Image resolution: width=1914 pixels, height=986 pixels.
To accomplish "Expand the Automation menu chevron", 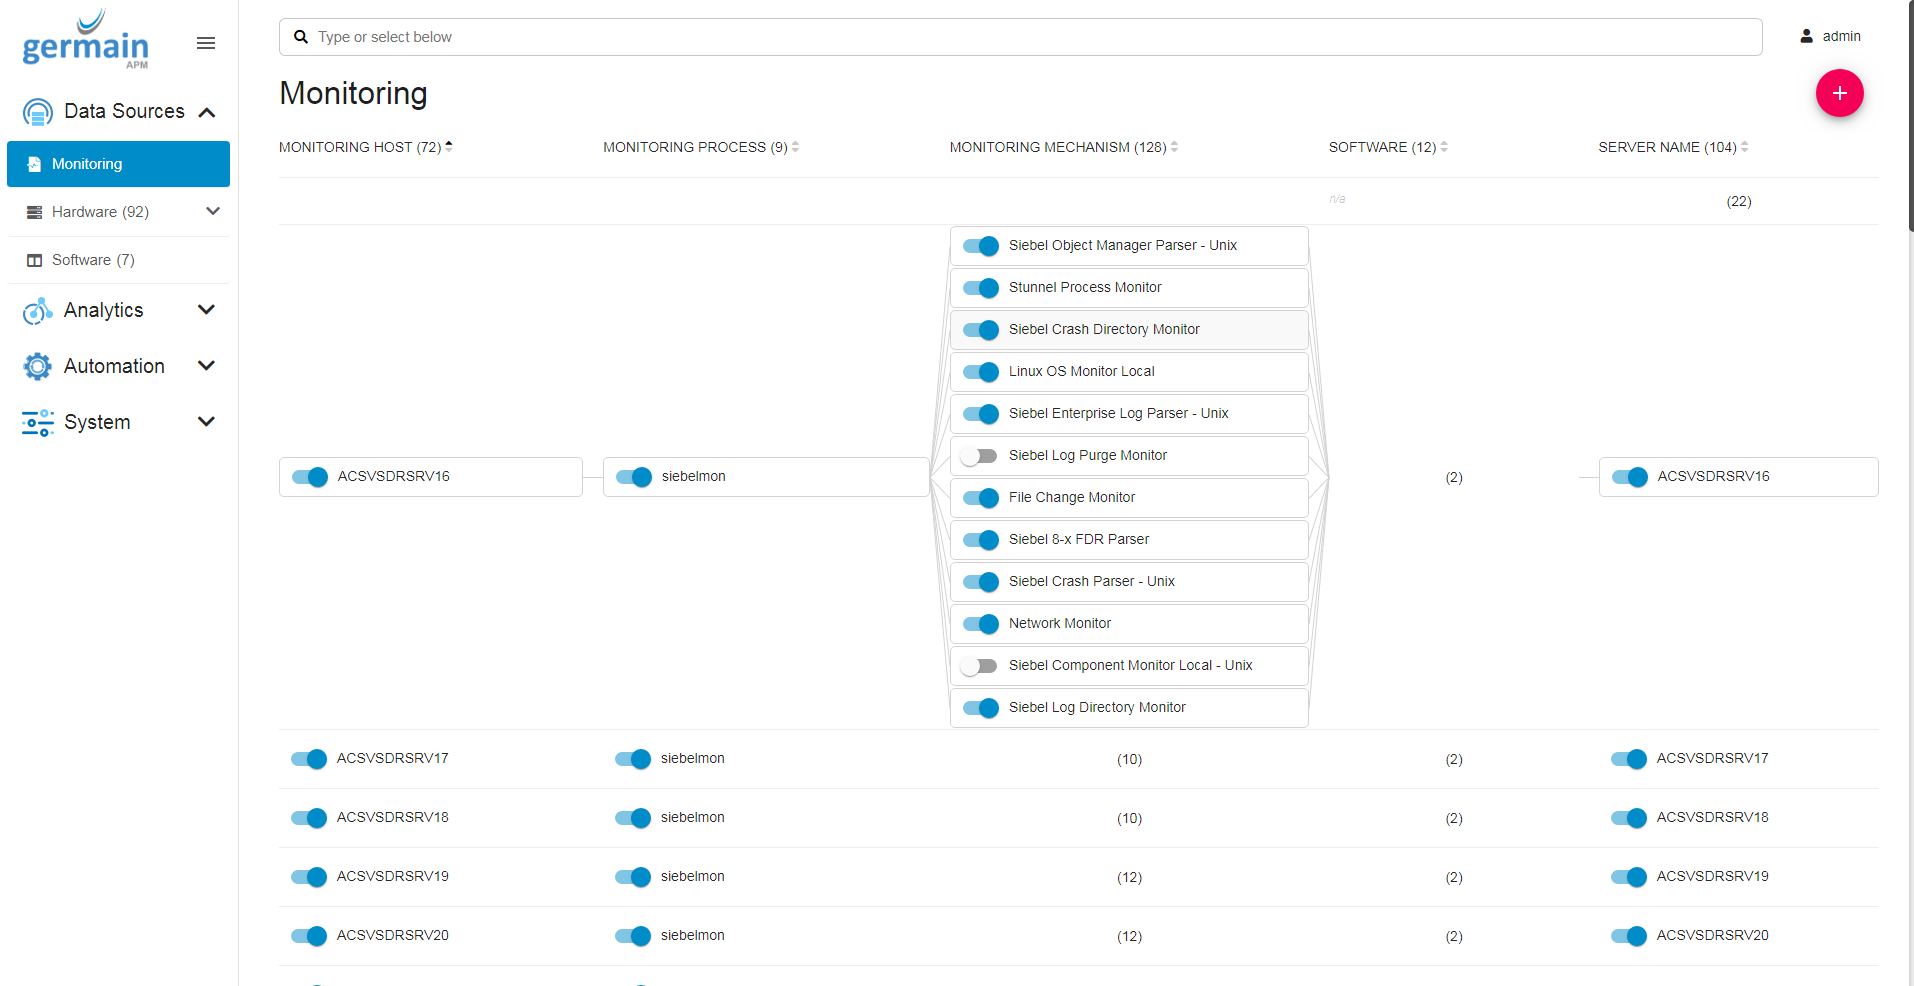I will pyautogui.click(x=207, y=366).
